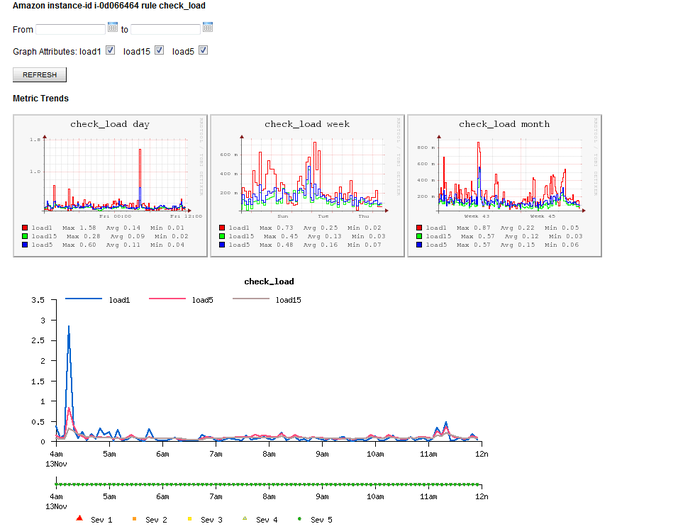Image resolution: width=700 pixels, height=529 pixels.
Task: Click the 11am label on severity timeline
Action: tap(428, 496)
